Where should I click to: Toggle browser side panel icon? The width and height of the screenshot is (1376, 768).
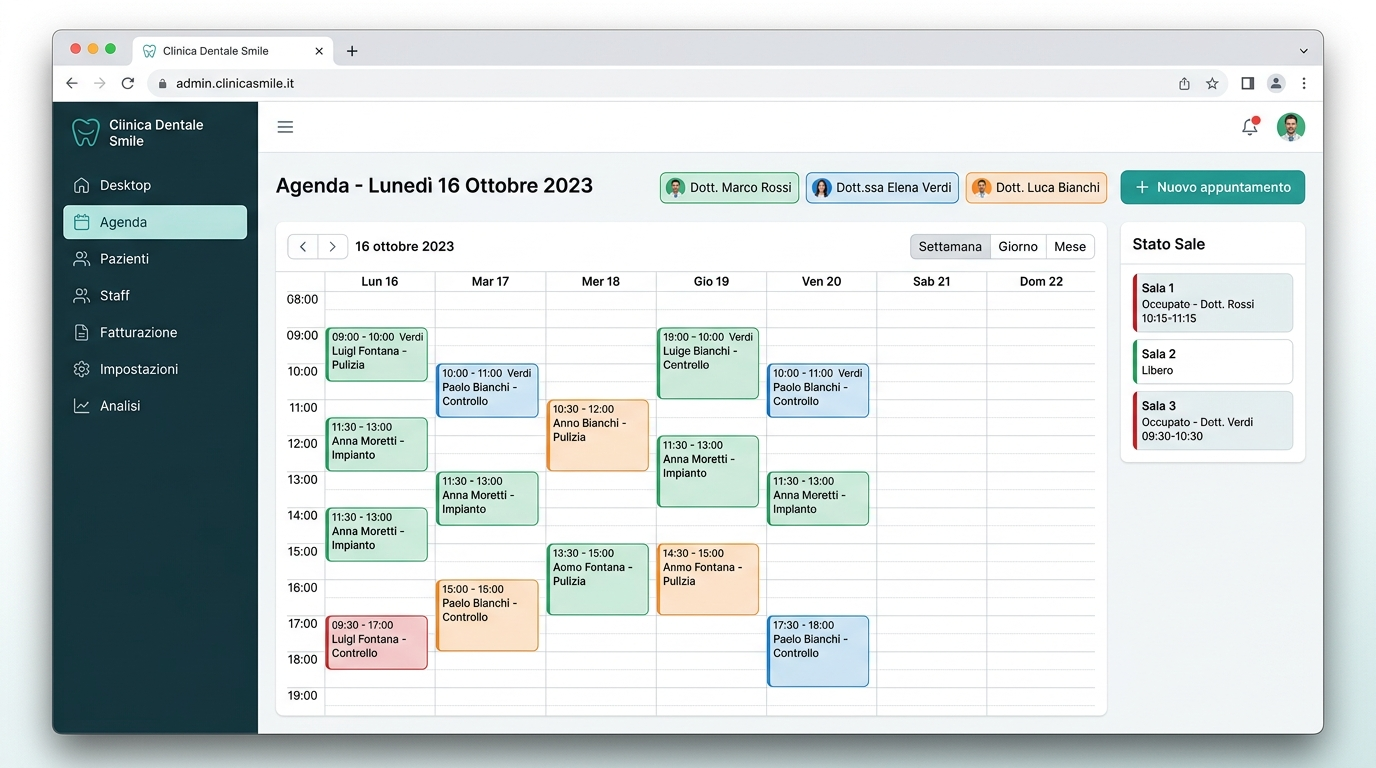pyautogui.click(x=1248, y=84)
